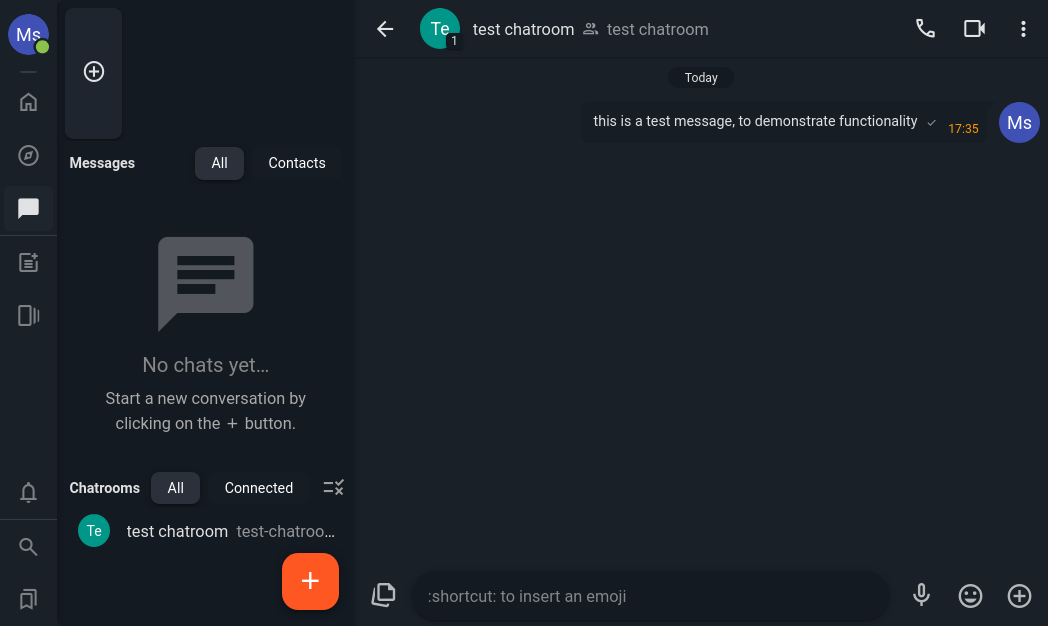The image size is (1048, 626).
Task: Select the All tab for Chatrooms
Action: [x=175, y=488]
